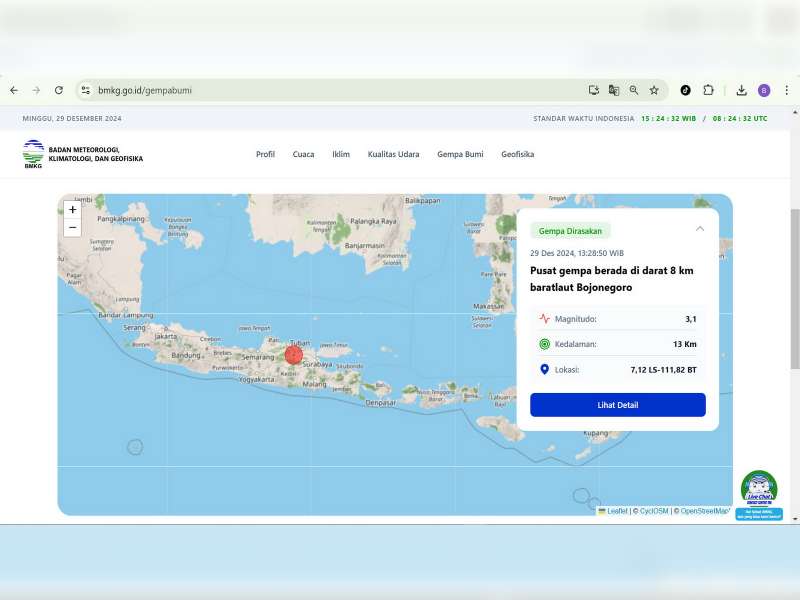Collapse the Gempa Dirasakan panel chevron
The image size is (800, 600).
tap(700, 229)
